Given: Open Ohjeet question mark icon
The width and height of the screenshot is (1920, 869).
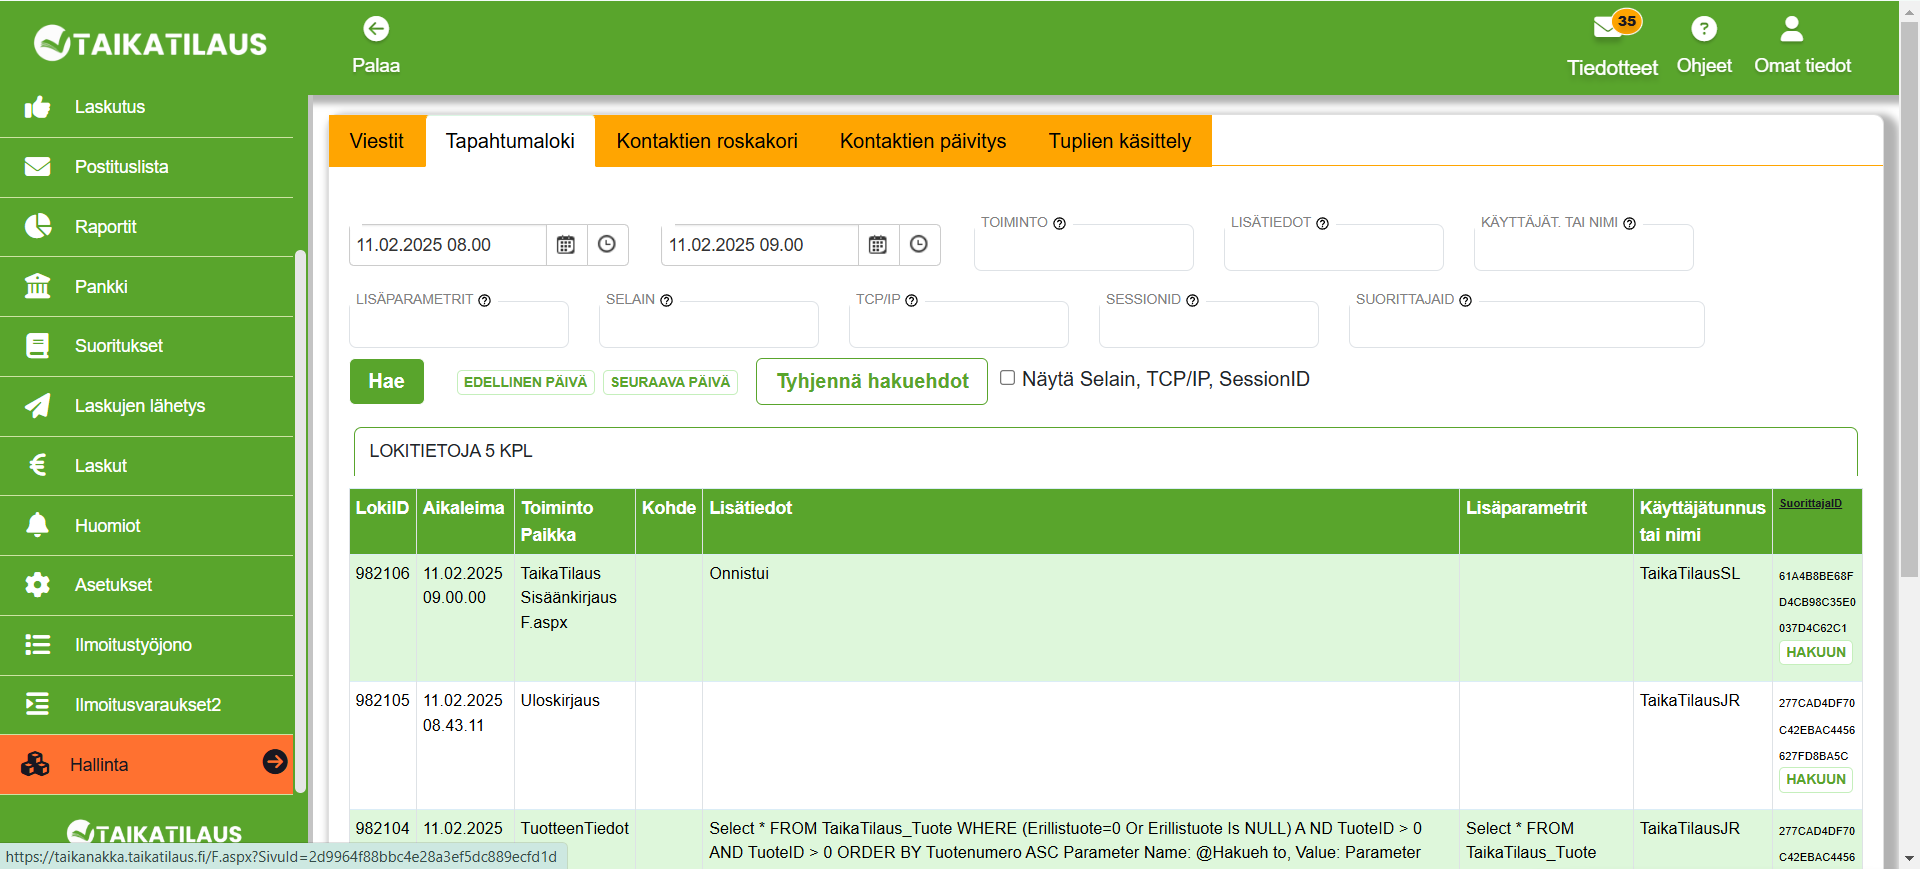Looking at the screenshot, I should click(x=1704, y=29).
